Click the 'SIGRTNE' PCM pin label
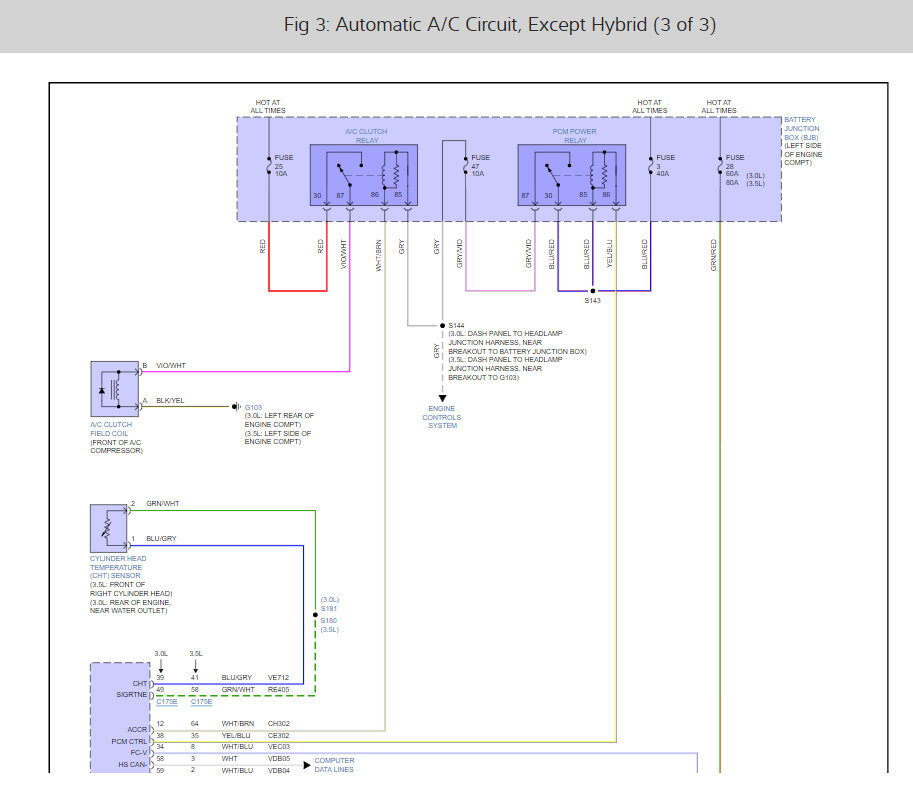Viewport: 913px width, 810px height. pyautogui.click(x=132, y=695)
